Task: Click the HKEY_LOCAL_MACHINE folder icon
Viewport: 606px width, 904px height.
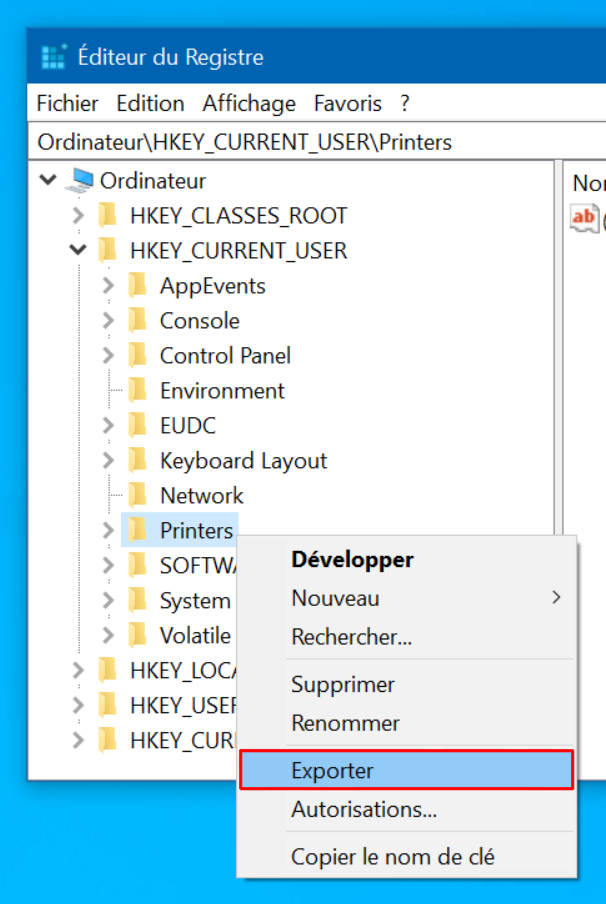Action: click(x=108, y=671)
